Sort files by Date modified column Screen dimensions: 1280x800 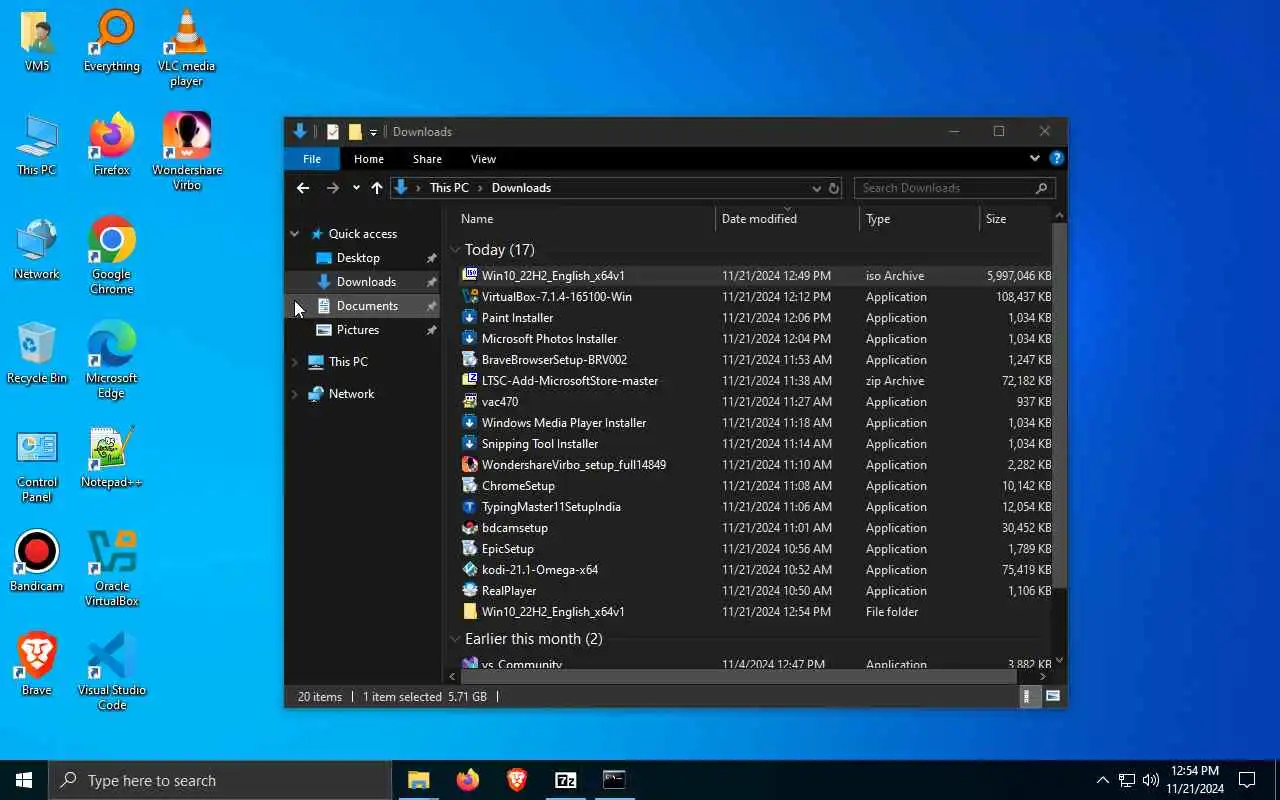pos(788,219)
